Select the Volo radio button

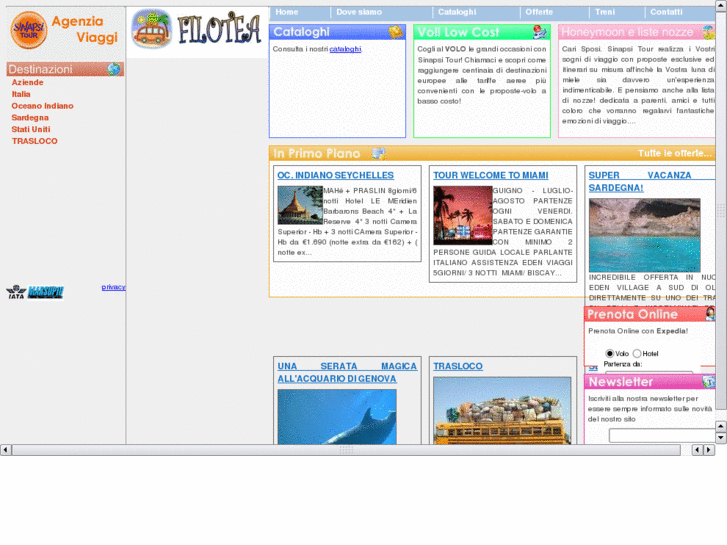point(610,353)
